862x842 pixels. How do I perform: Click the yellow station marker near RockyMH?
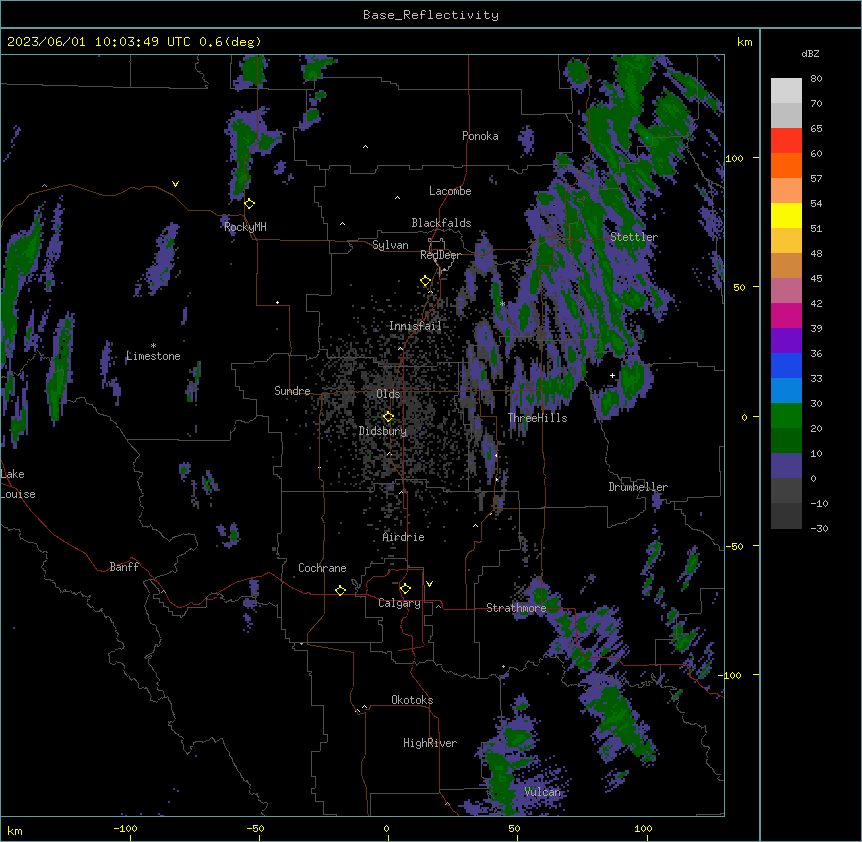249,204
